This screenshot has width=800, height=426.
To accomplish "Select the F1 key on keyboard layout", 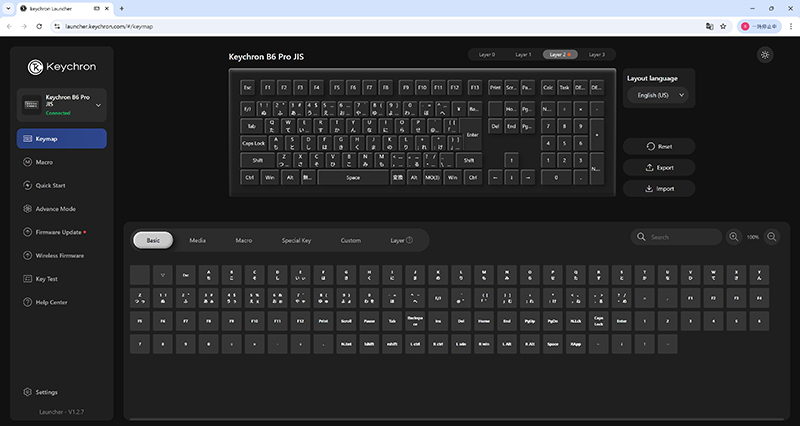I will tap(267, 87).
